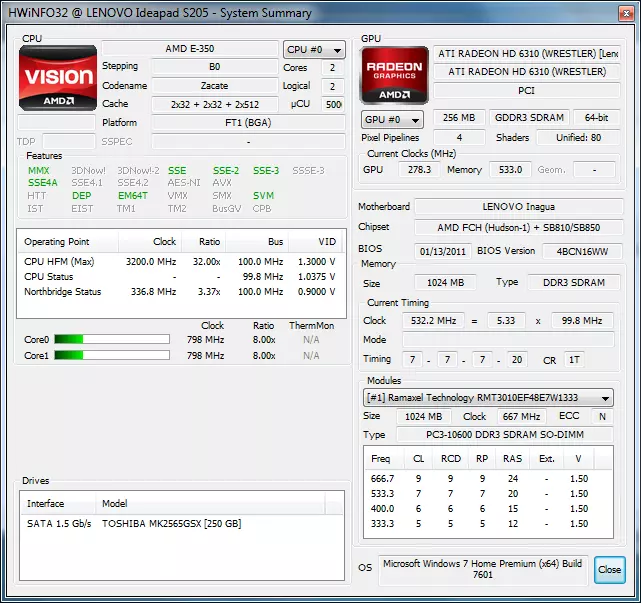Open the GPU #0 selector dropdown
The height and width of the screenshot is (603, 641).
pyautogui.click(x=391, y=119)
